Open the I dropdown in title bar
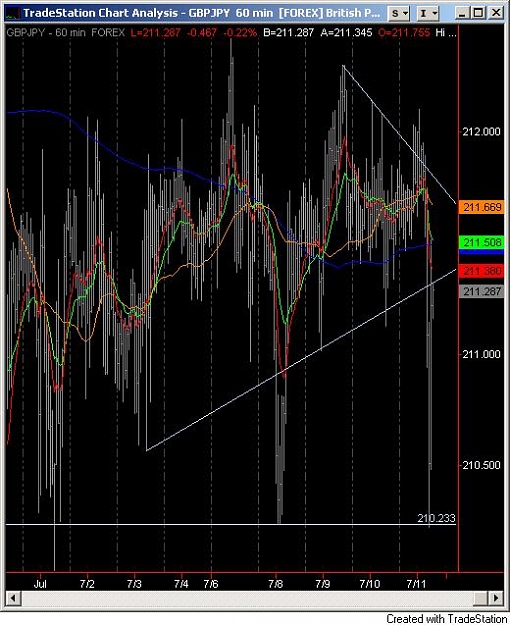The width and height of the screenshot is (510, 625). pos(428,14)
